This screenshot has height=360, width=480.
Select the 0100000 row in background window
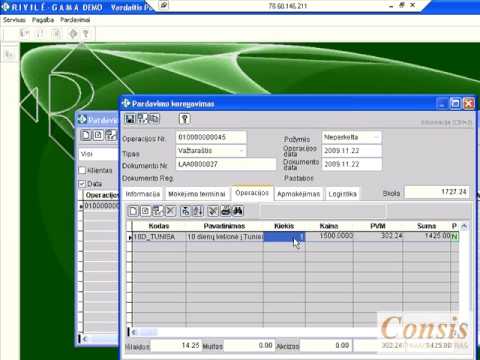click(101, 206)
